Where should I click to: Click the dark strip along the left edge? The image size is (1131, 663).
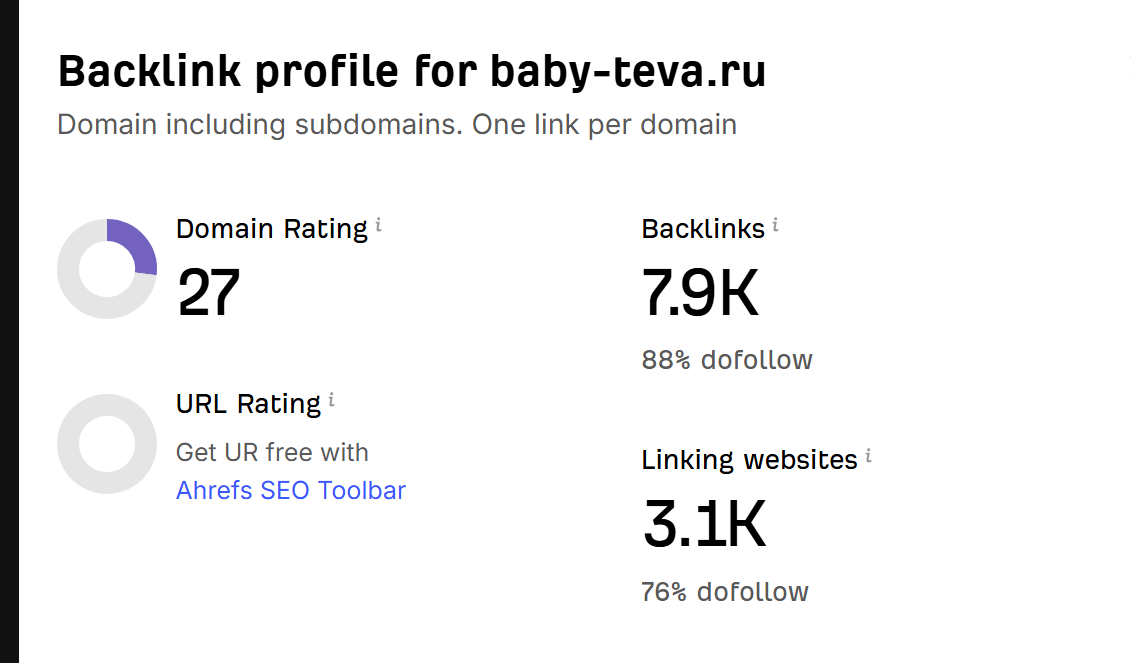[x=9, y=331]
